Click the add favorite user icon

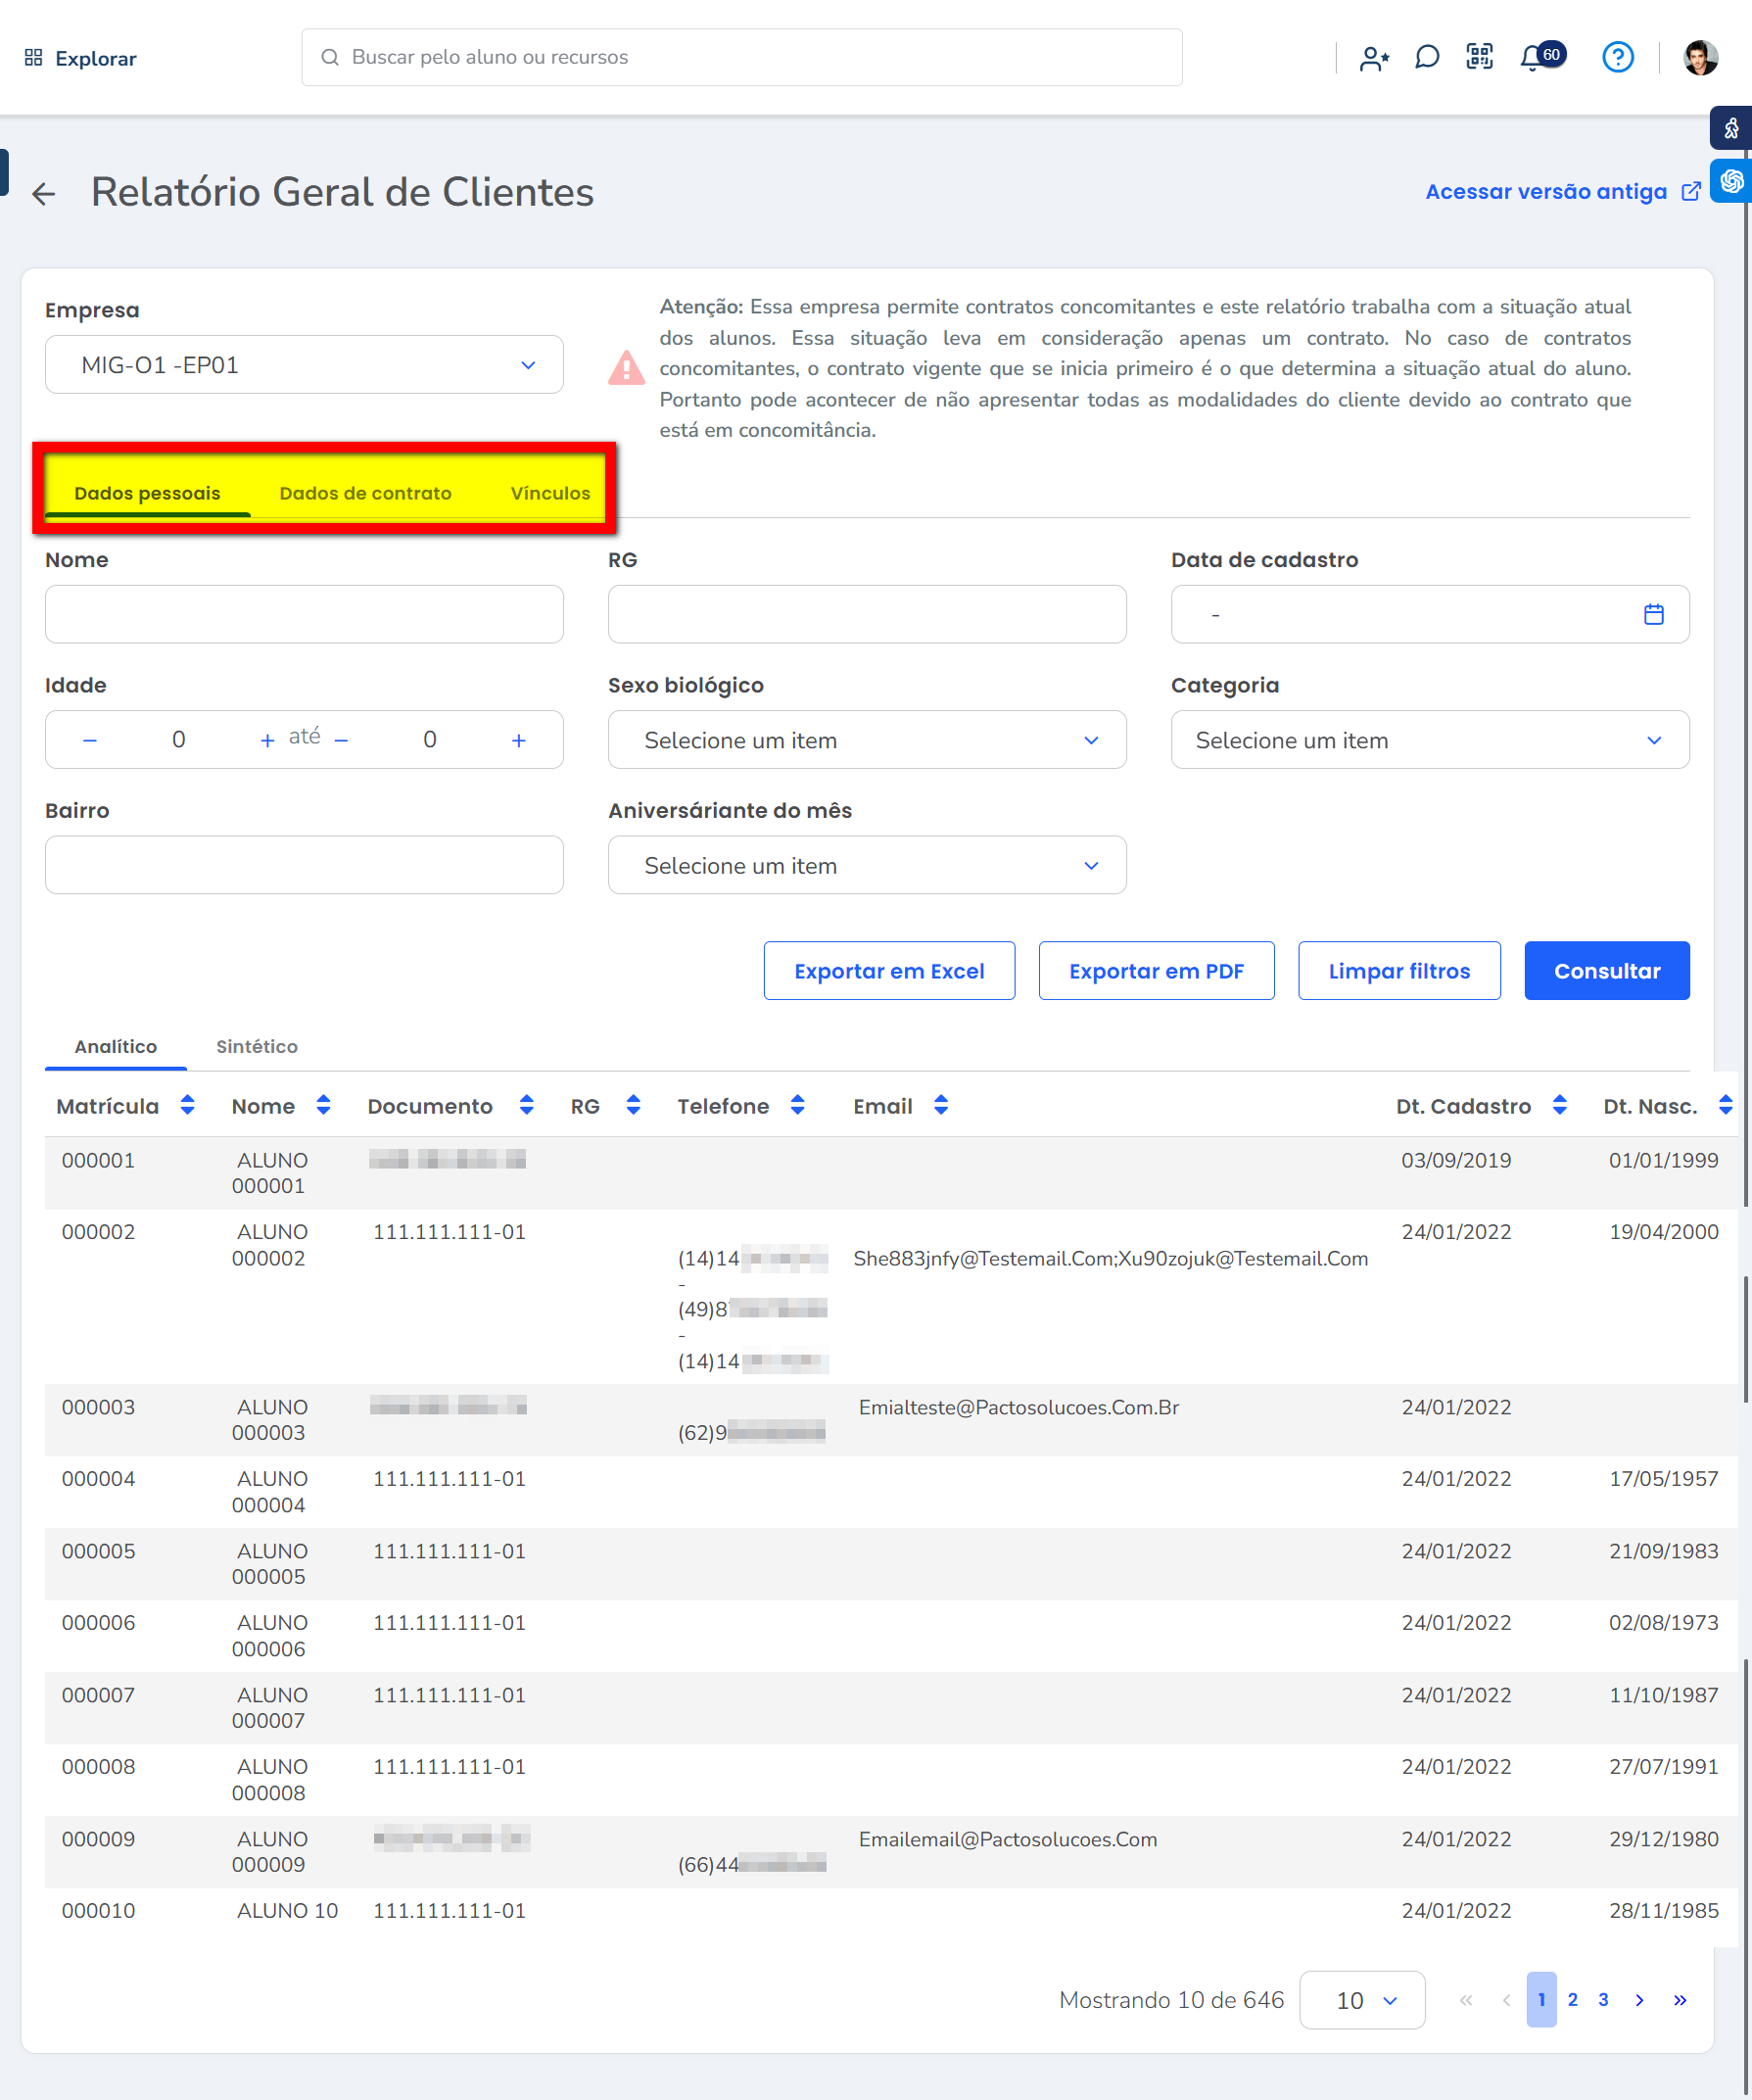(1374, 59)
